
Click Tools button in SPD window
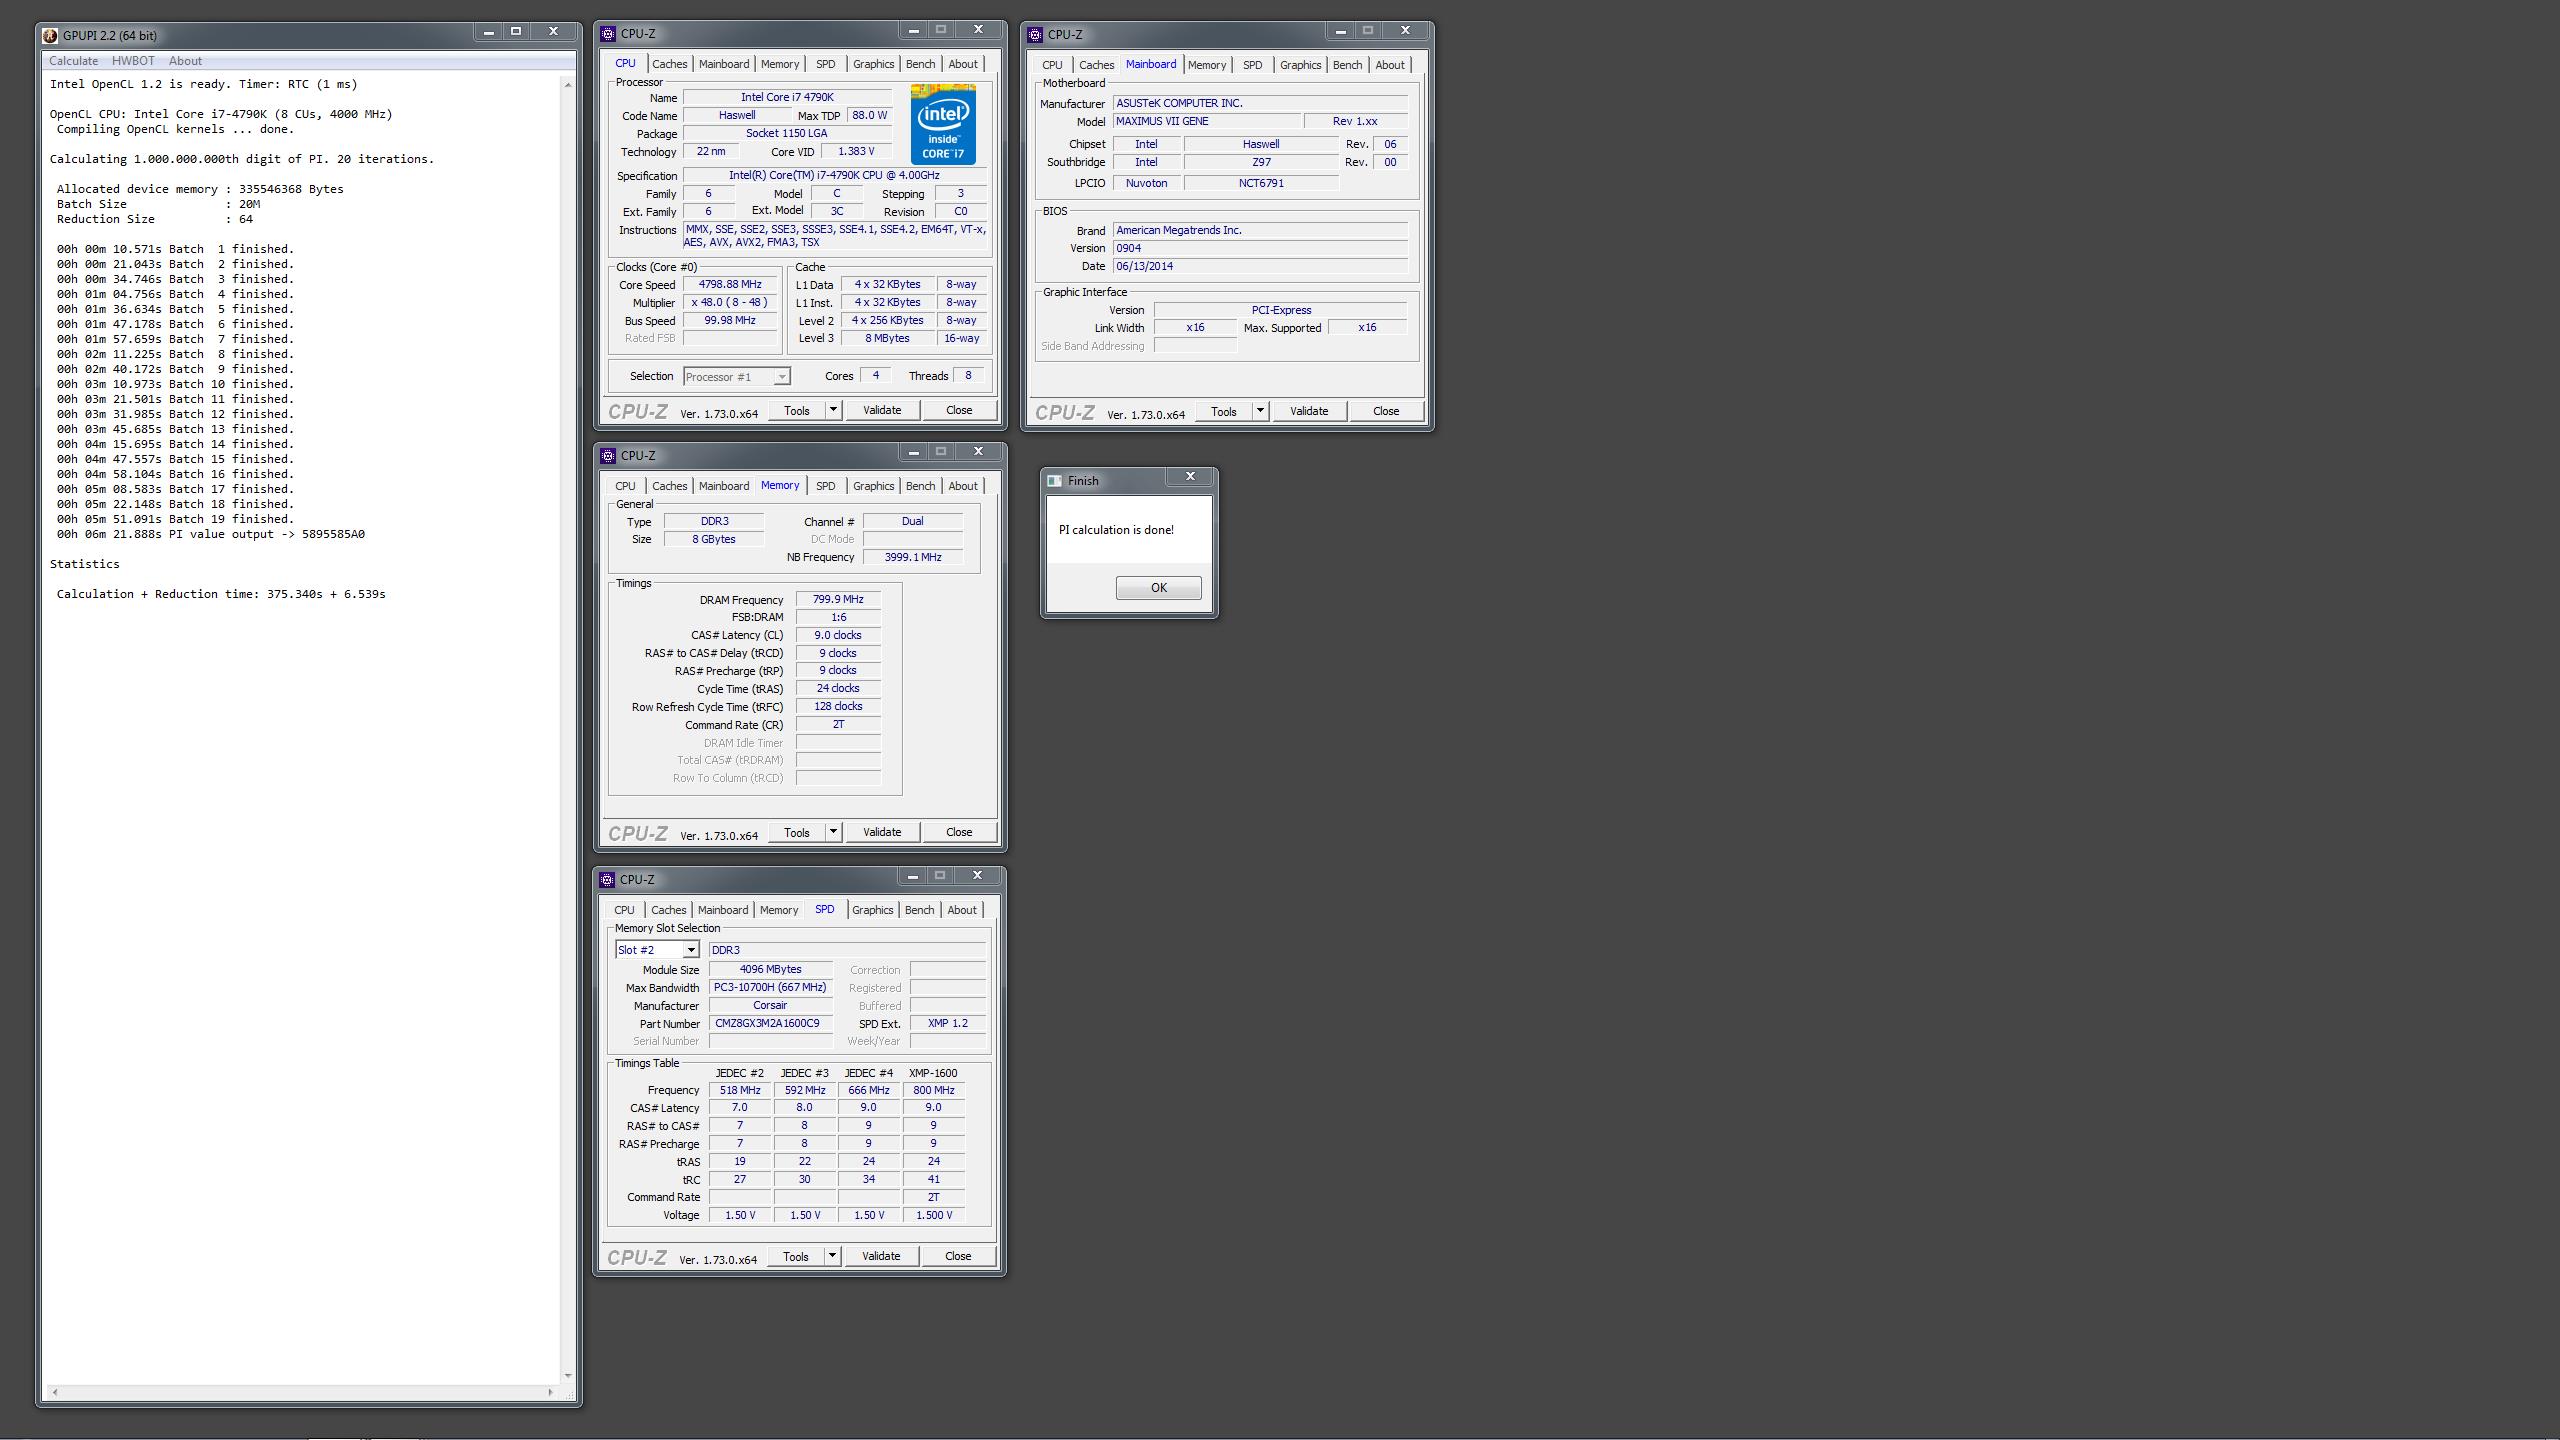point(796,1256)
